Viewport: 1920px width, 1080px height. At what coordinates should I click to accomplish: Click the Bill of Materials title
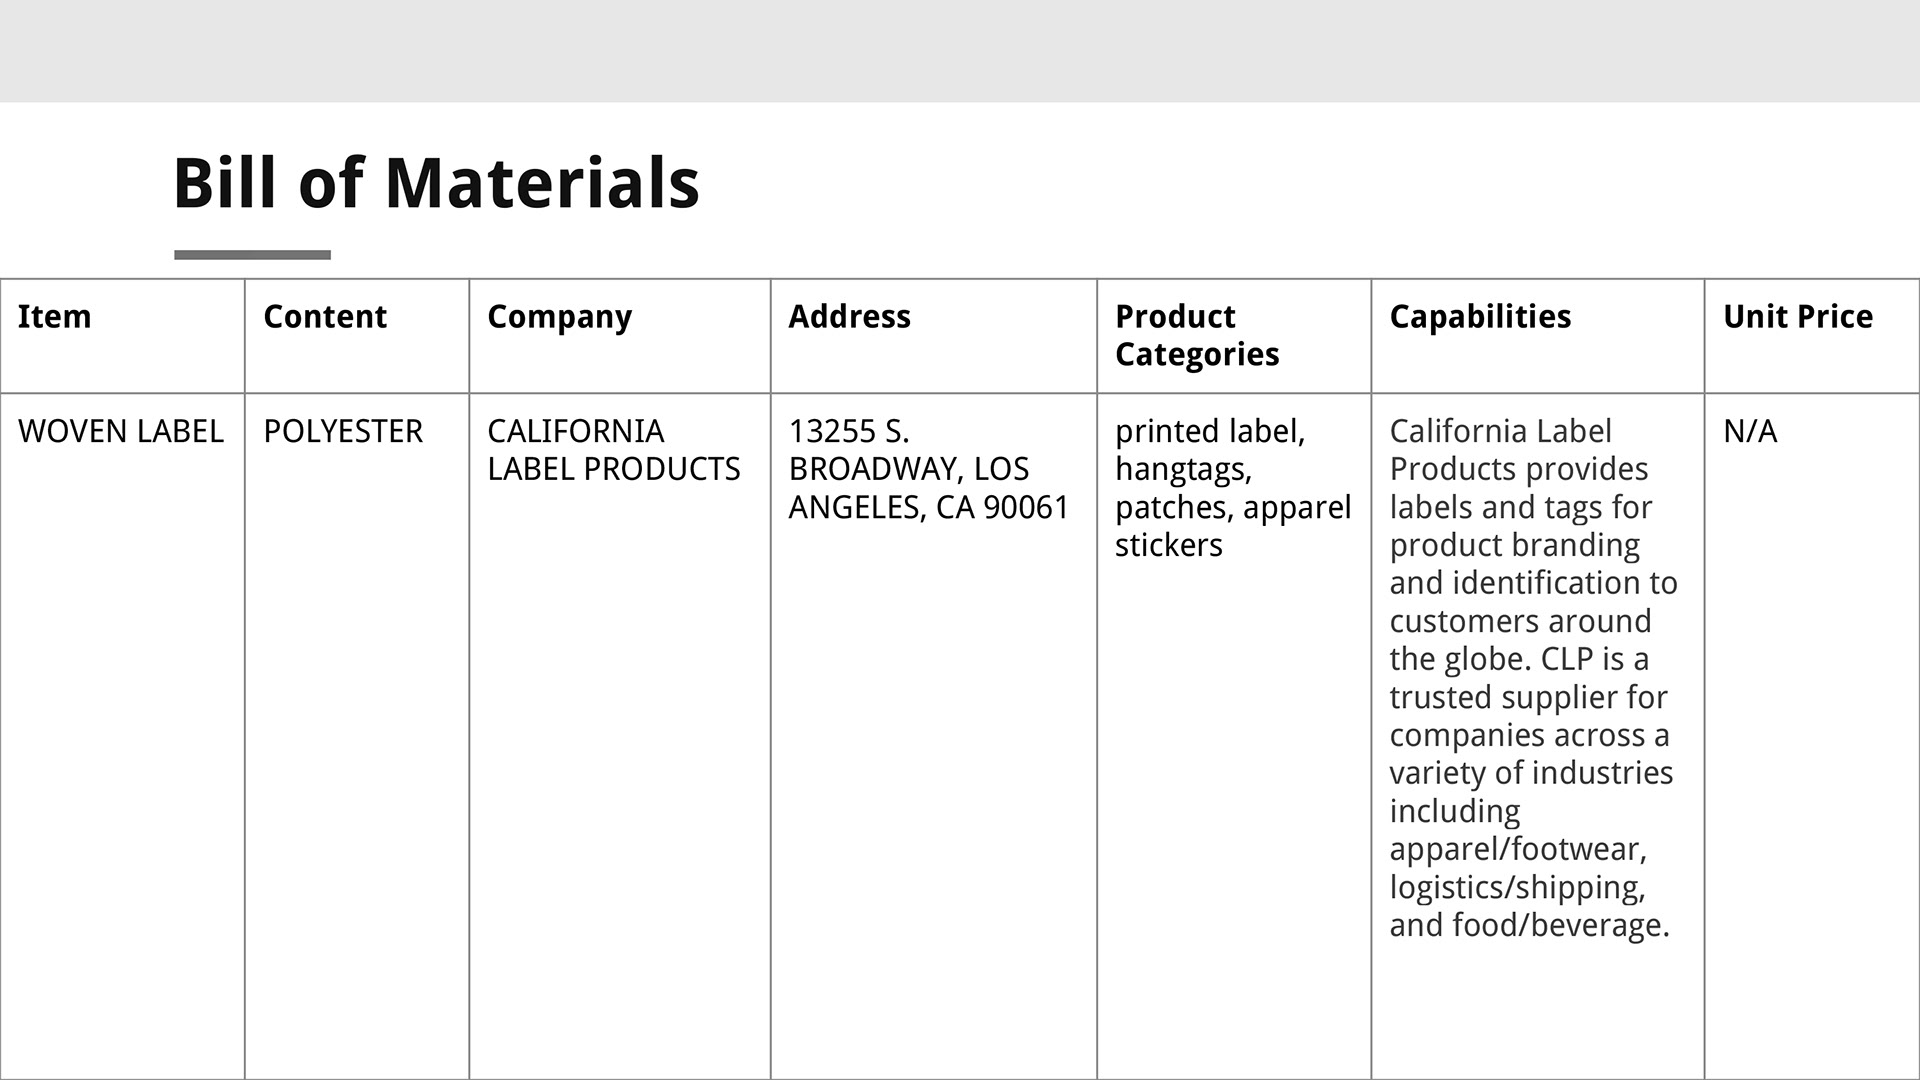click(x=436, y=183)
